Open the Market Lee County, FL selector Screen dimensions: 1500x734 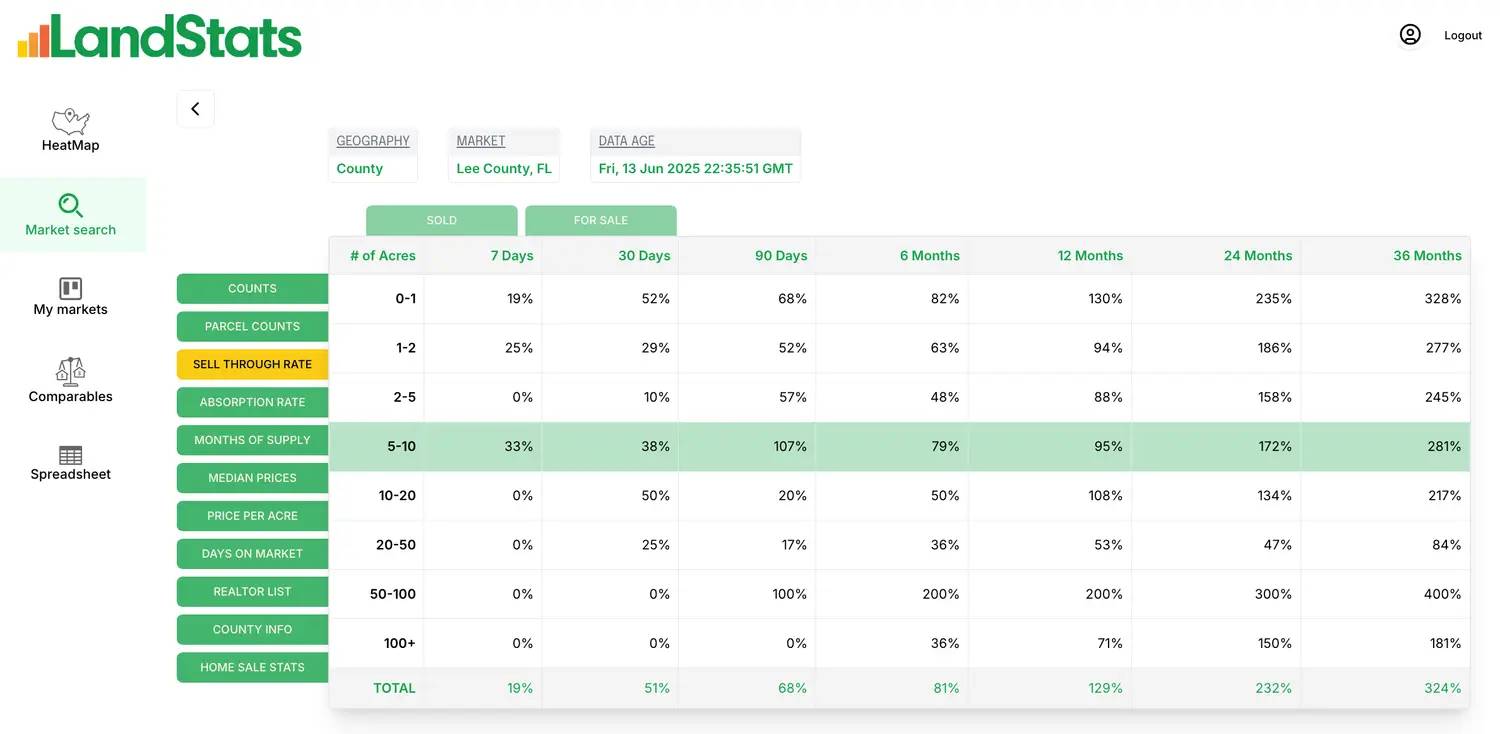coord(504,168)
